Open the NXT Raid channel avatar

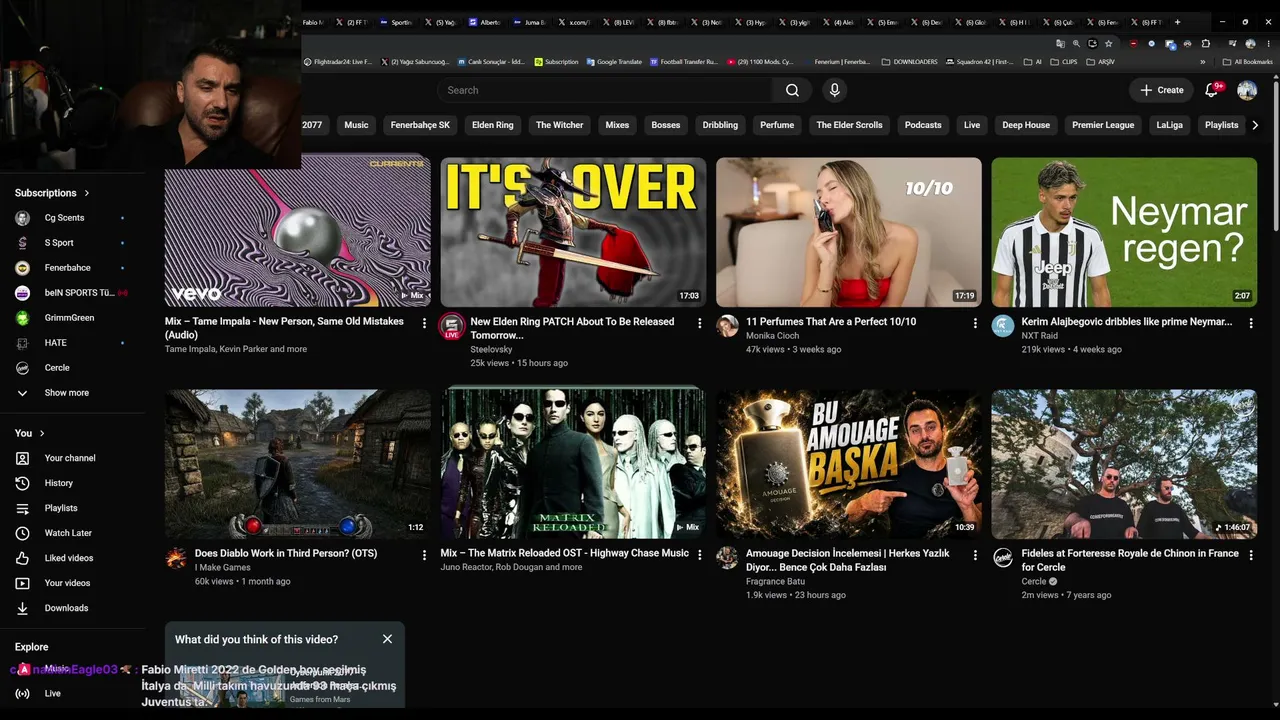point(1003,326)
